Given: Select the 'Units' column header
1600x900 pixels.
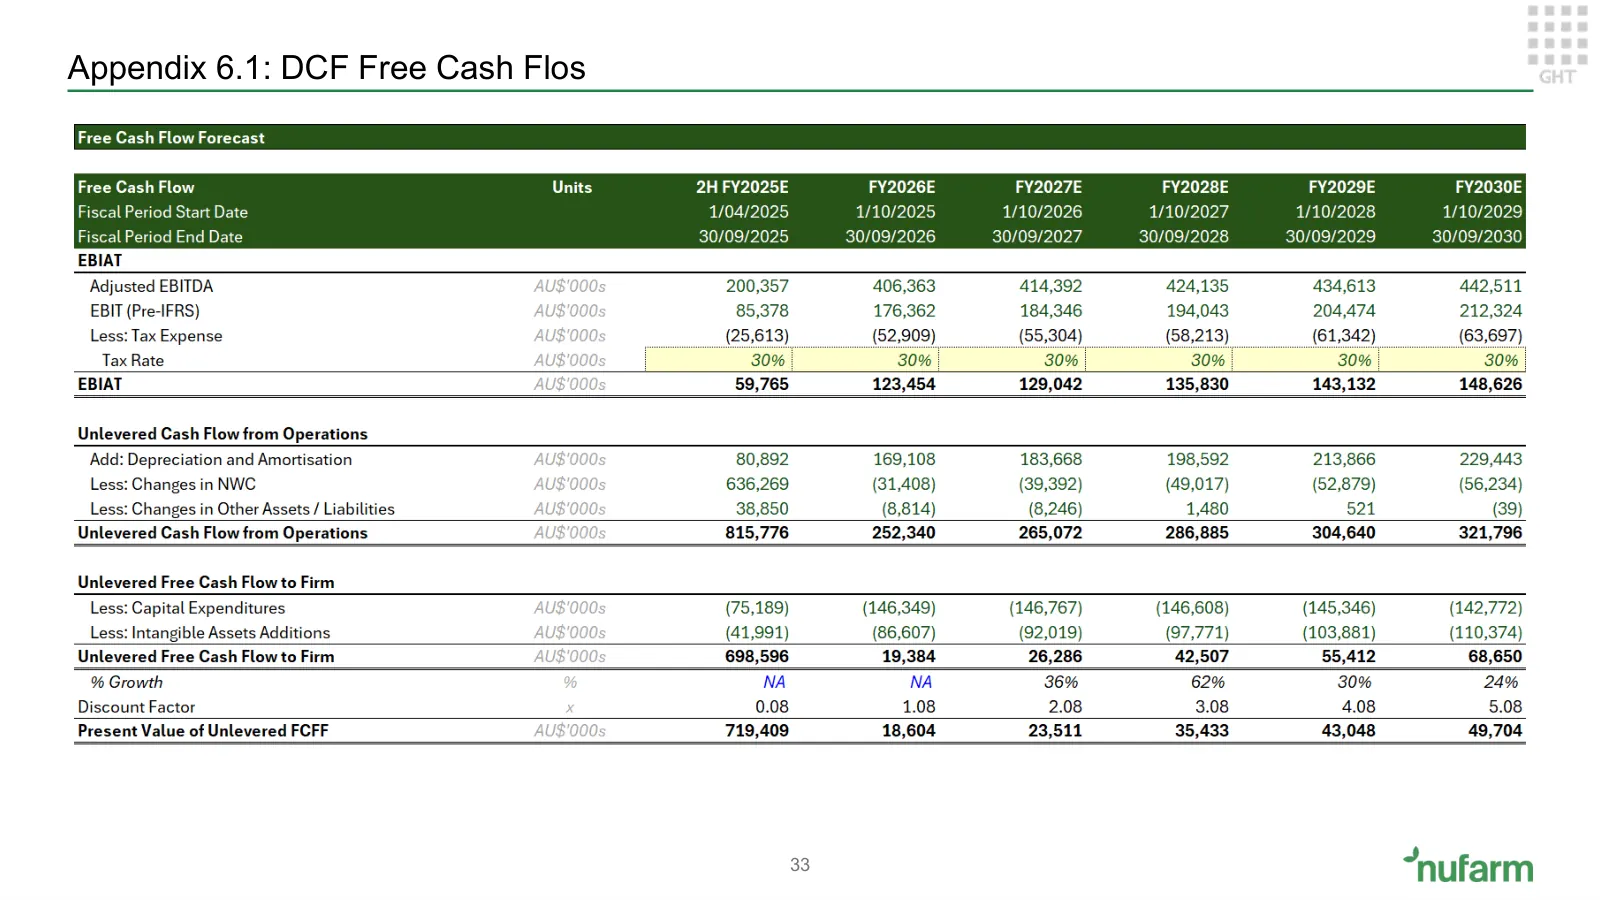Looking at the screenshot, I should tap(572, 187).
